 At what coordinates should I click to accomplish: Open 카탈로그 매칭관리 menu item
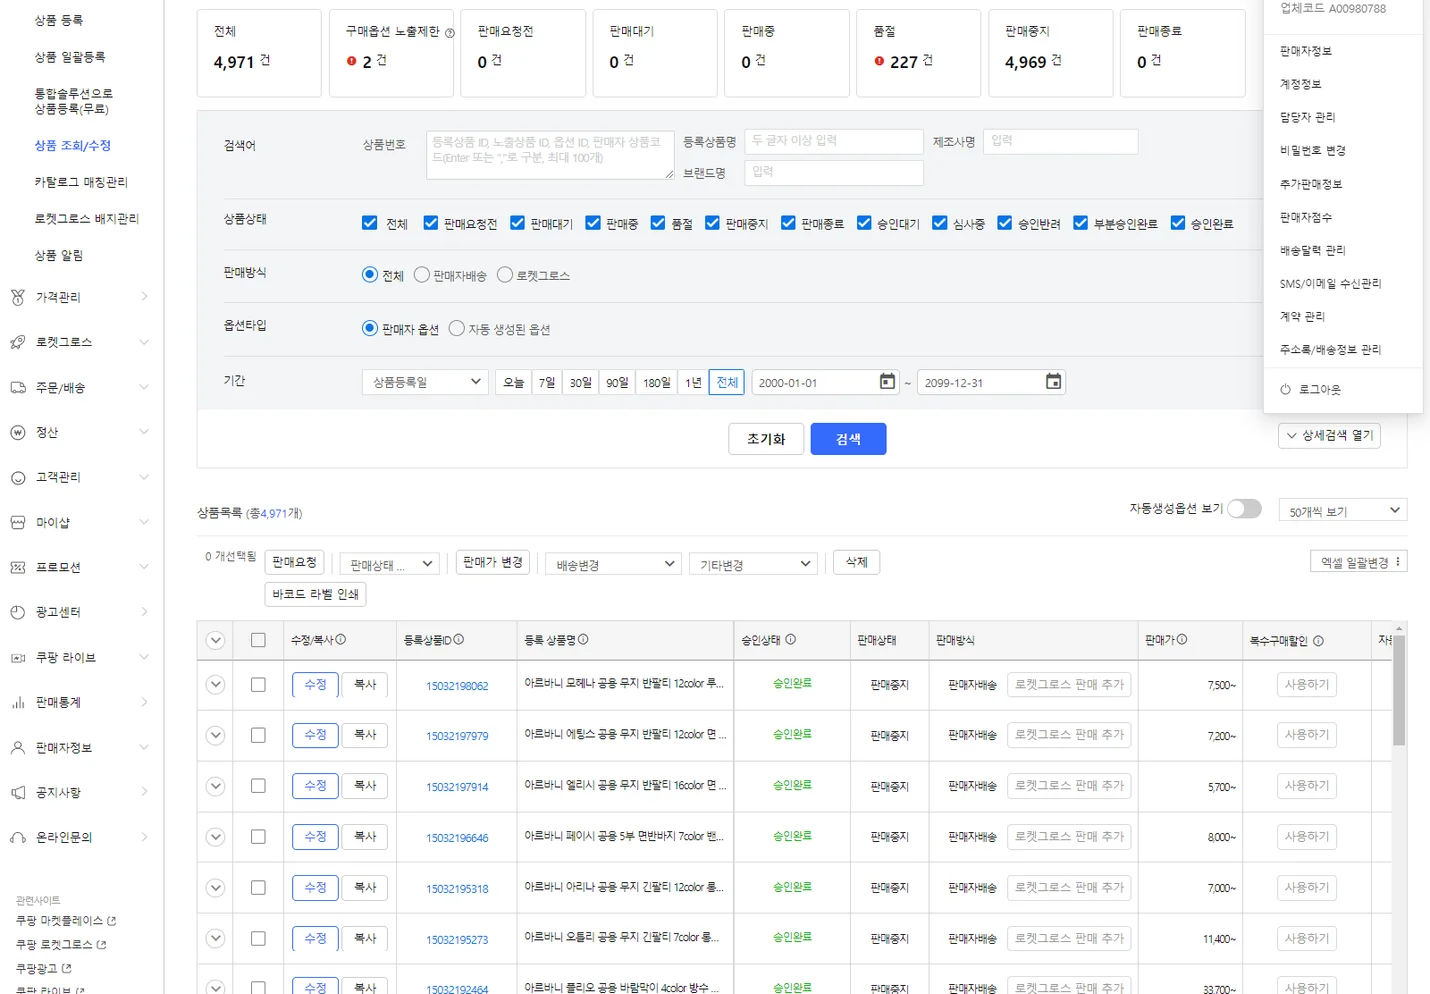(81, 182)
